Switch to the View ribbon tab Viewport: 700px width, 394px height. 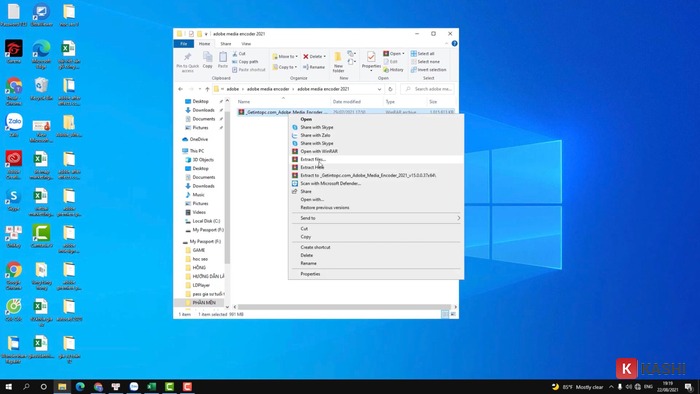246,44
